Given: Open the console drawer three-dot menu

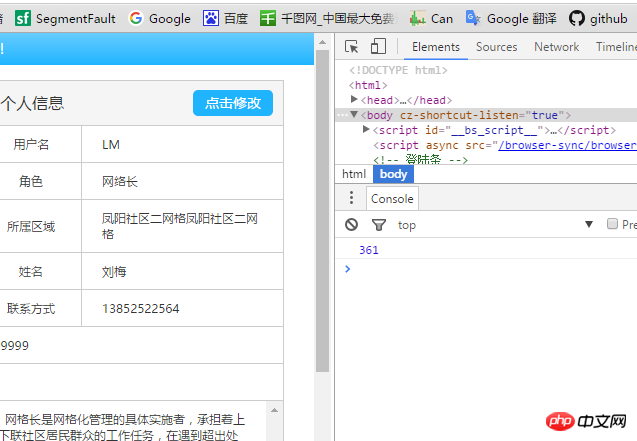Looking at the screenshot, I should click(x=351, y=198).
